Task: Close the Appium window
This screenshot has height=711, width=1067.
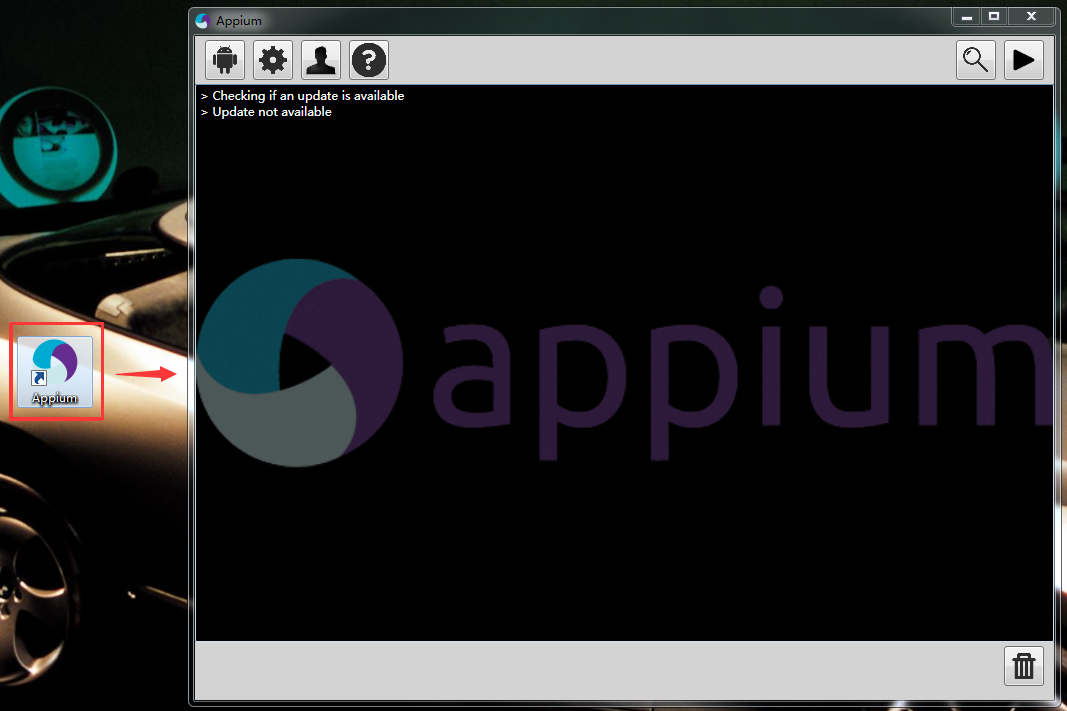Action: coord(1032,16)
